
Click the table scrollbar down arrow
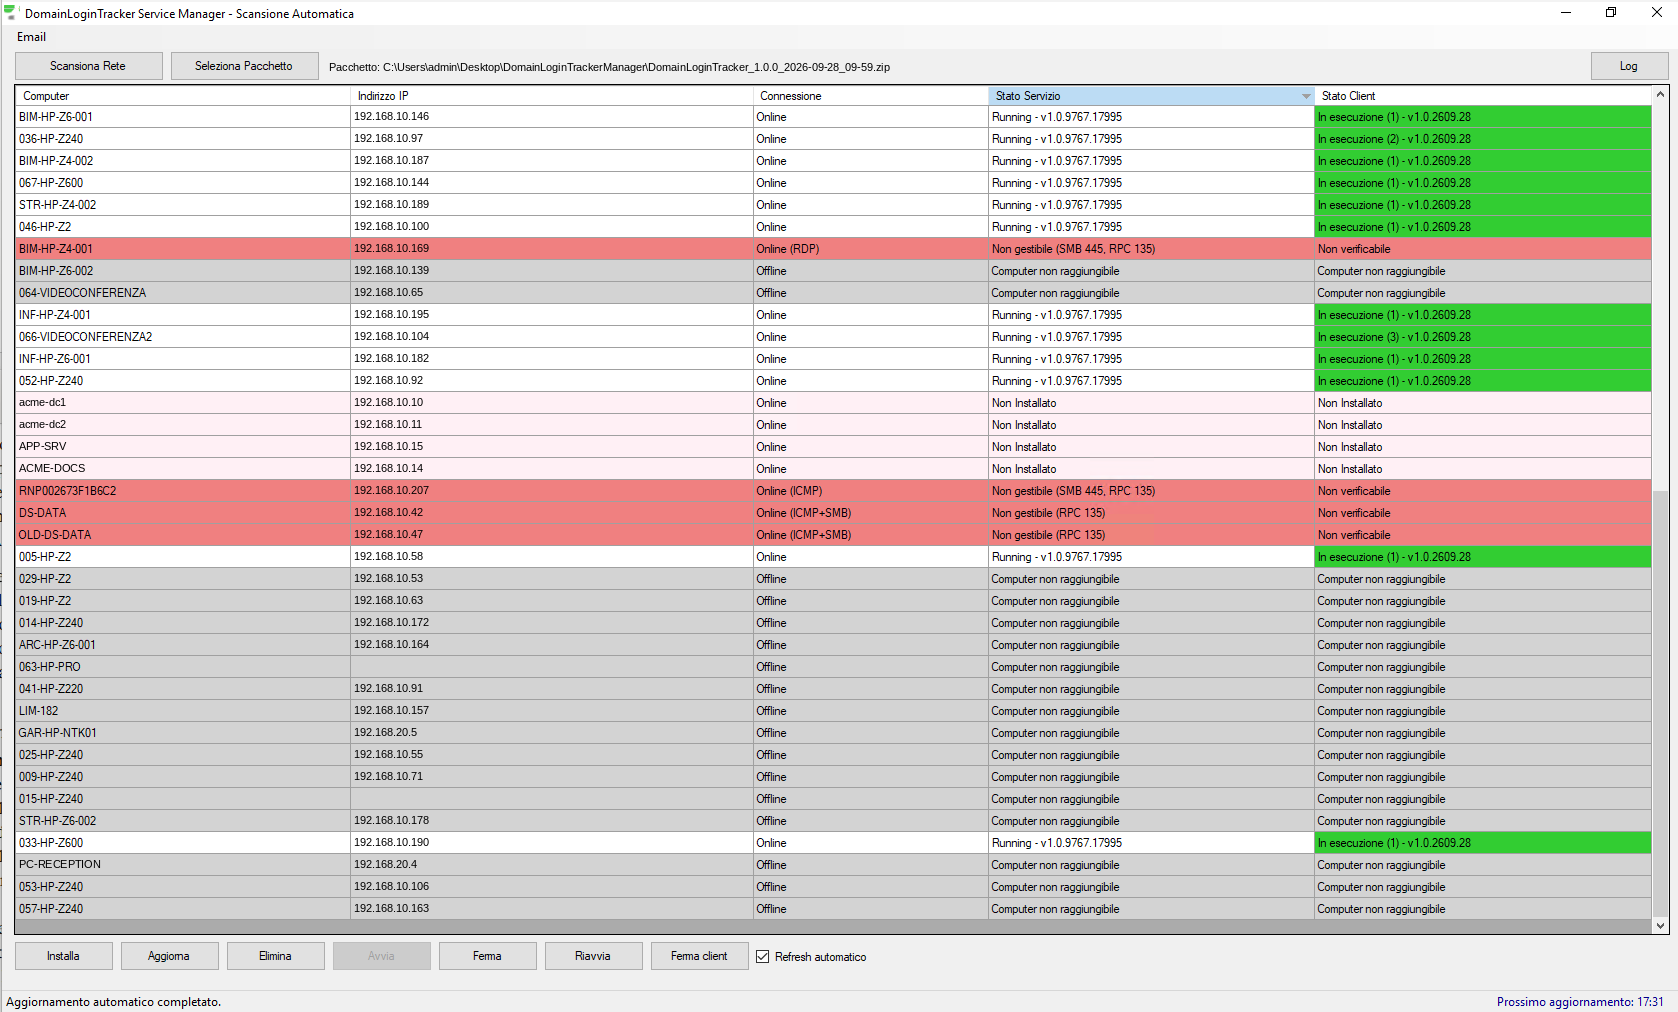(1660, 926)
